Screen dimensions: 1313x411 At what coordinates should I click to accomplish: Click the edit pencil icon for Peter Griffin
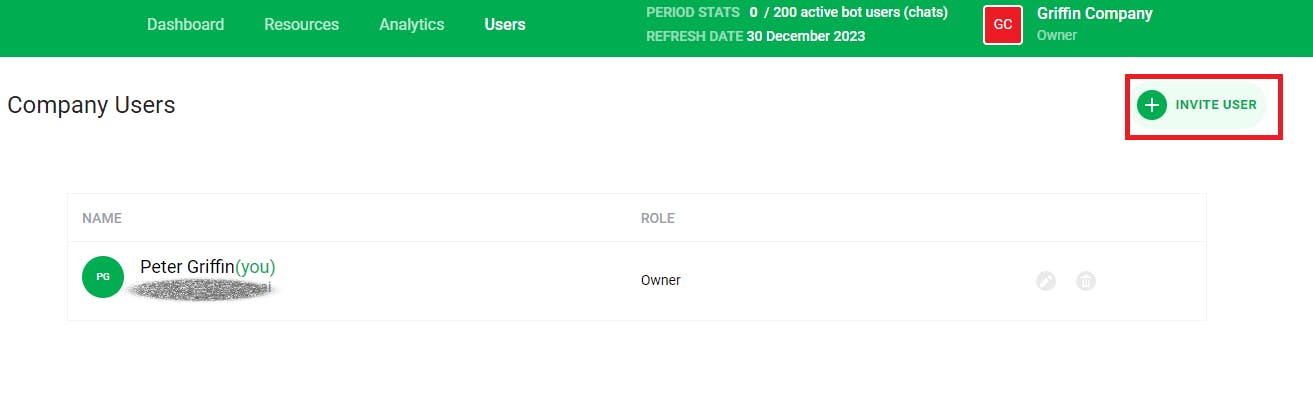click(1046, 281)
